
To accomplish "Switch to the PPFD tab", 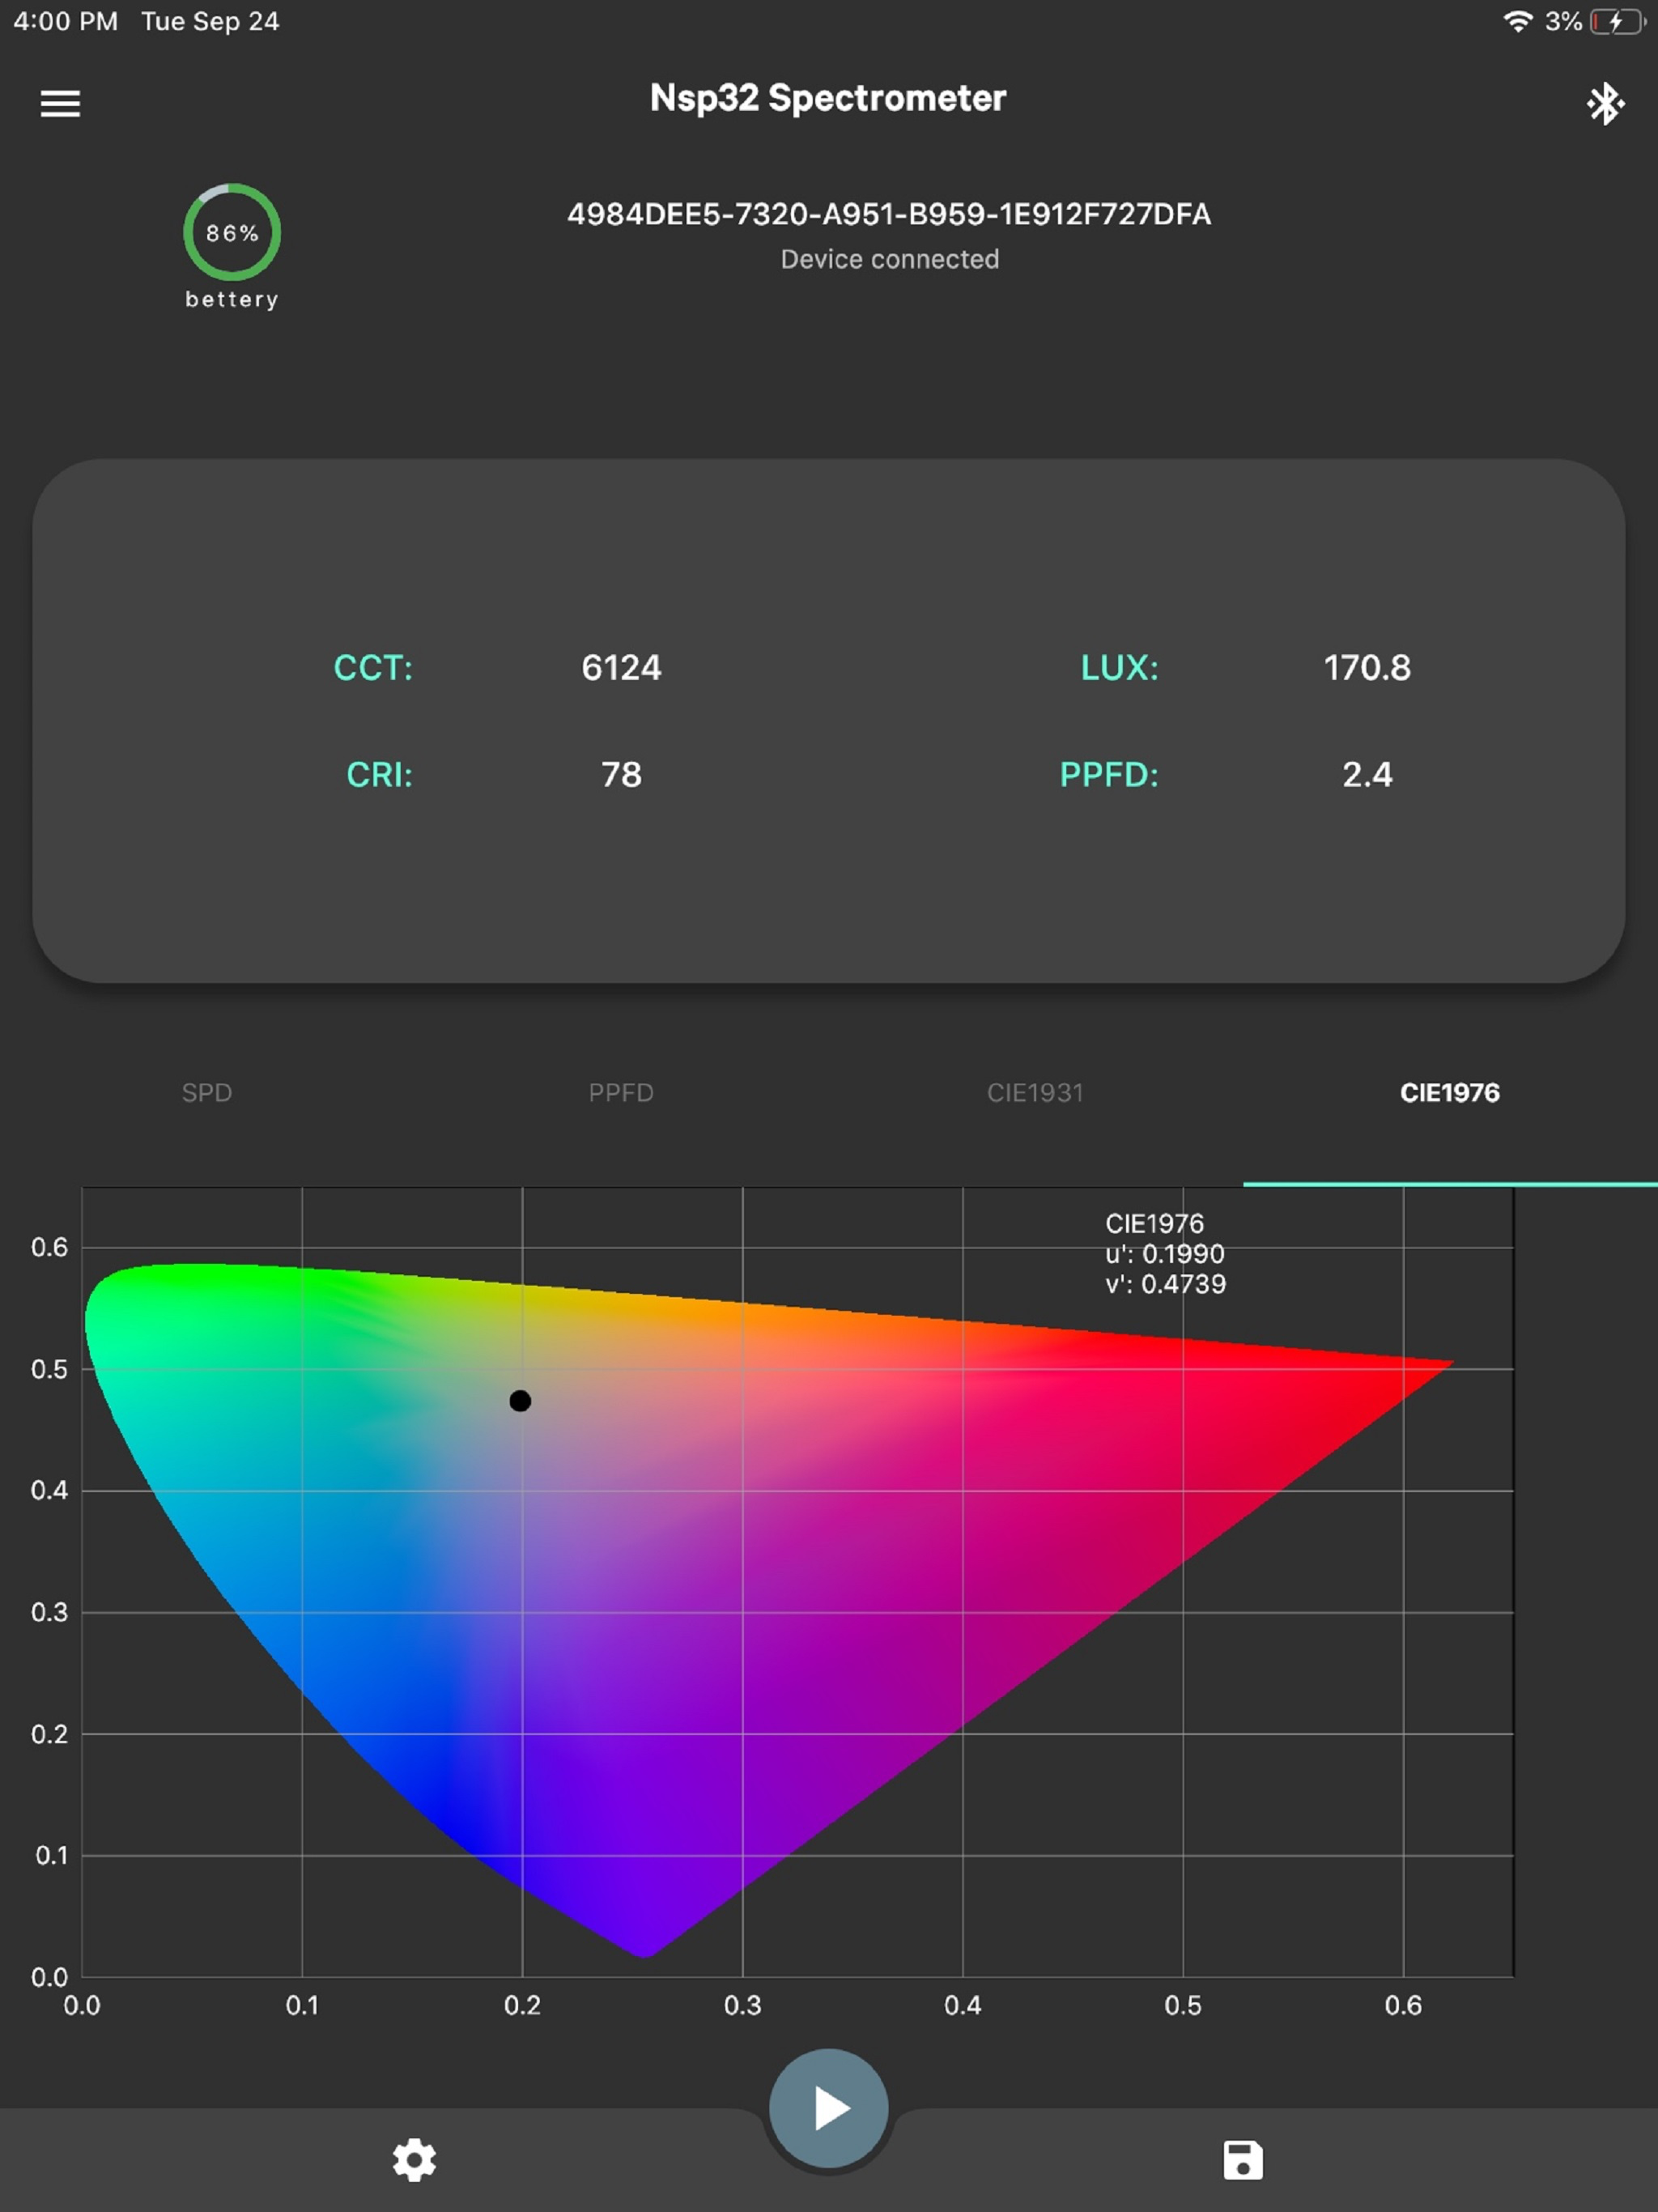I will coord(621,1092).
